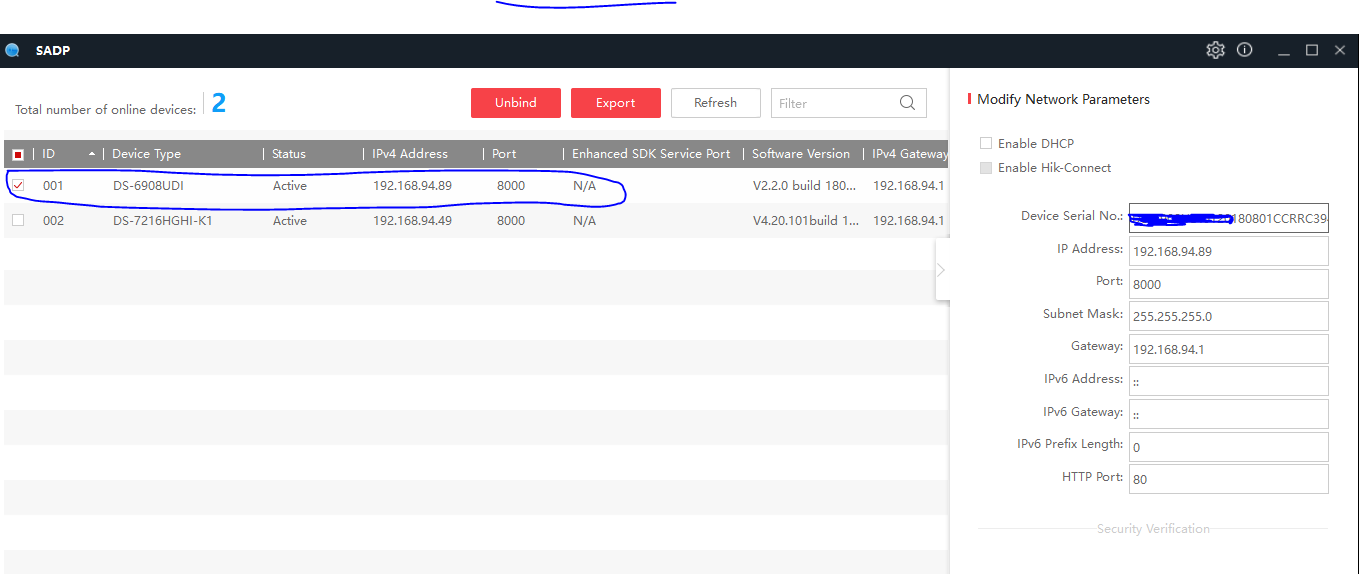Collapse the Modify Network Parameters side panel

pyautogui.click(x=941, y=269)
